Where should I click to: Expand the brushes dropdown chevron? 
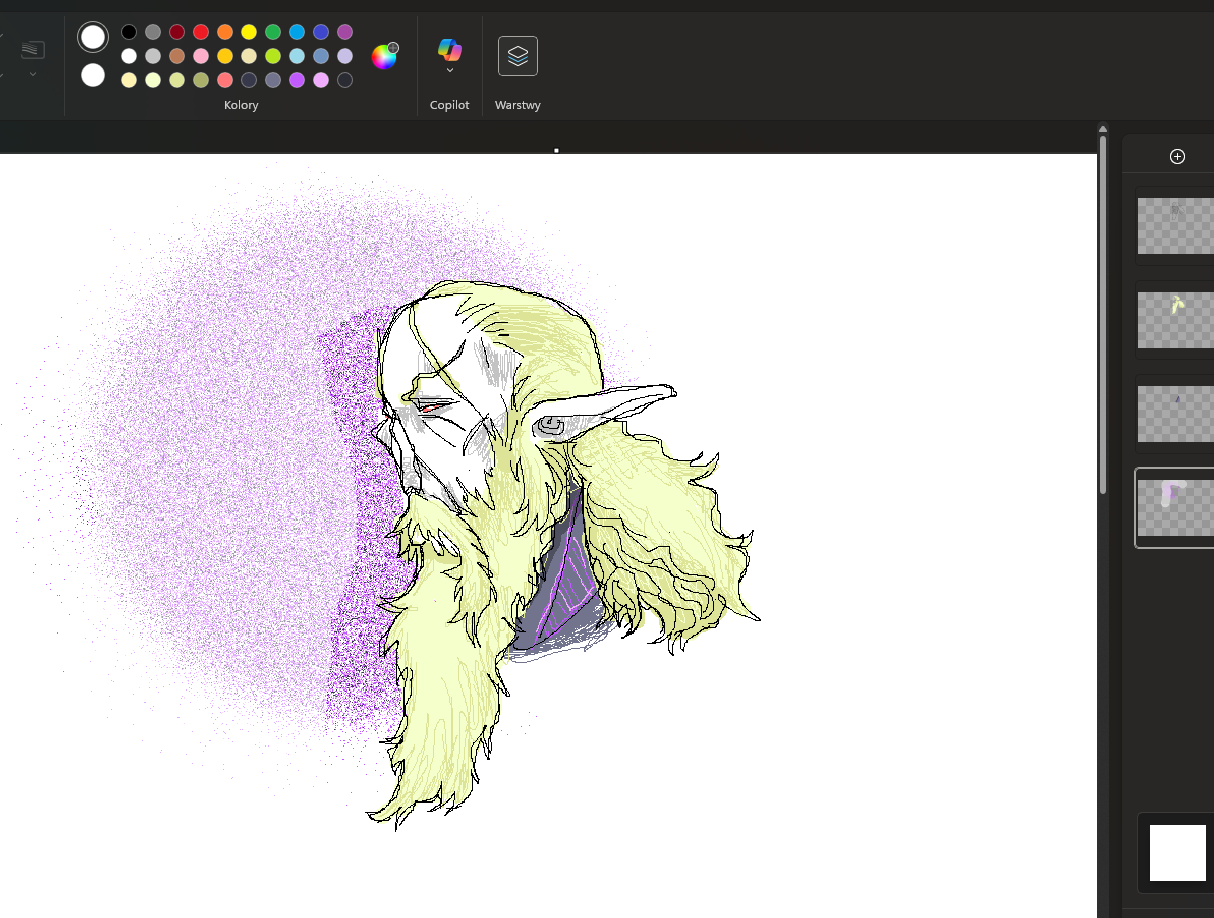[33, 74]
